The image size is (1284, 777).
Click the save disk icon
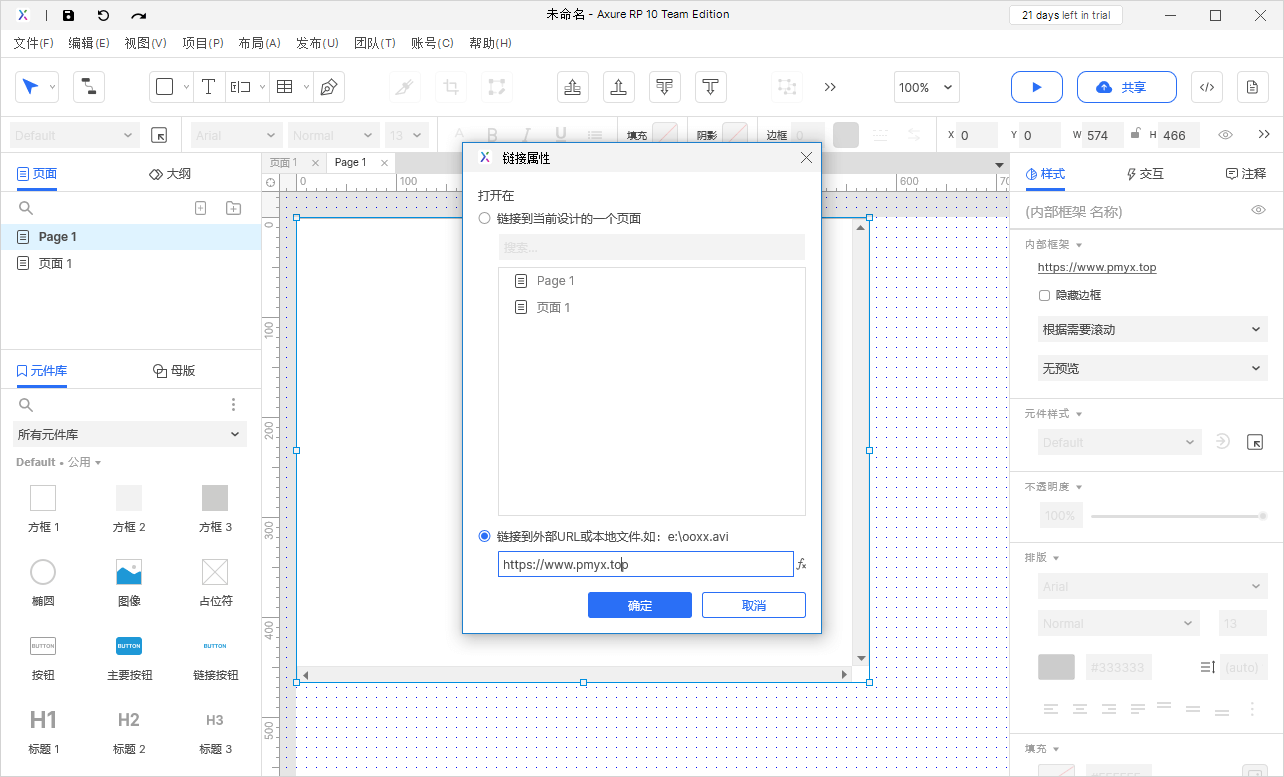click(68, 15)
